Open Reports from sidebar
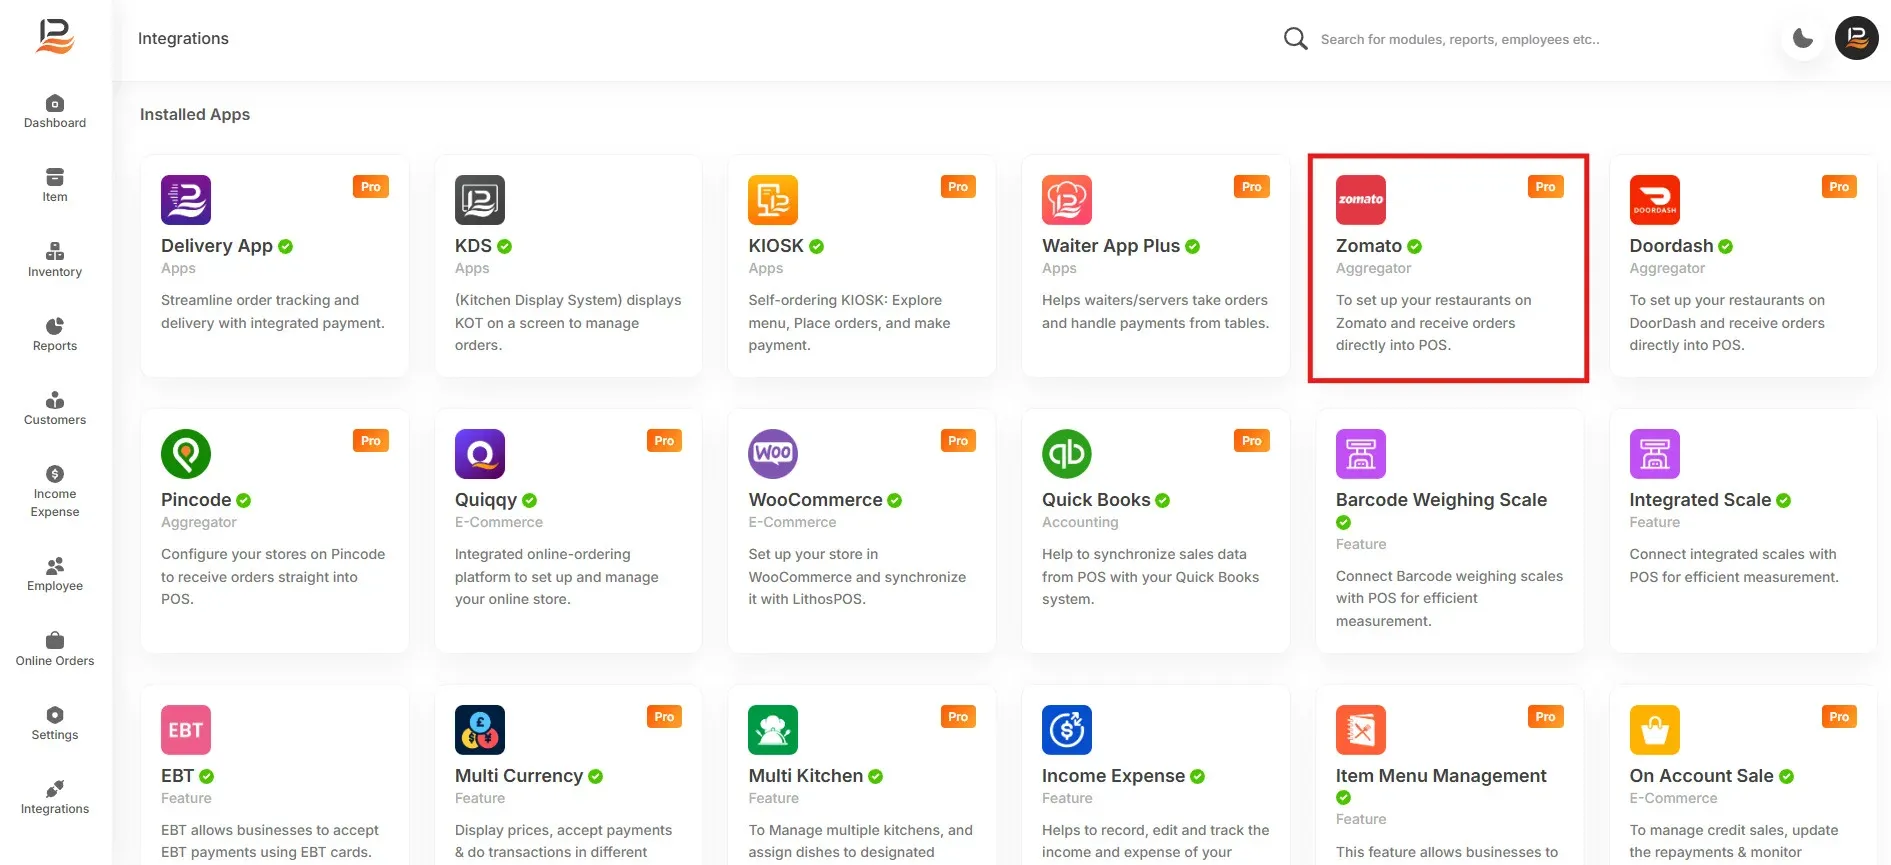 click(x=55, y=334)
